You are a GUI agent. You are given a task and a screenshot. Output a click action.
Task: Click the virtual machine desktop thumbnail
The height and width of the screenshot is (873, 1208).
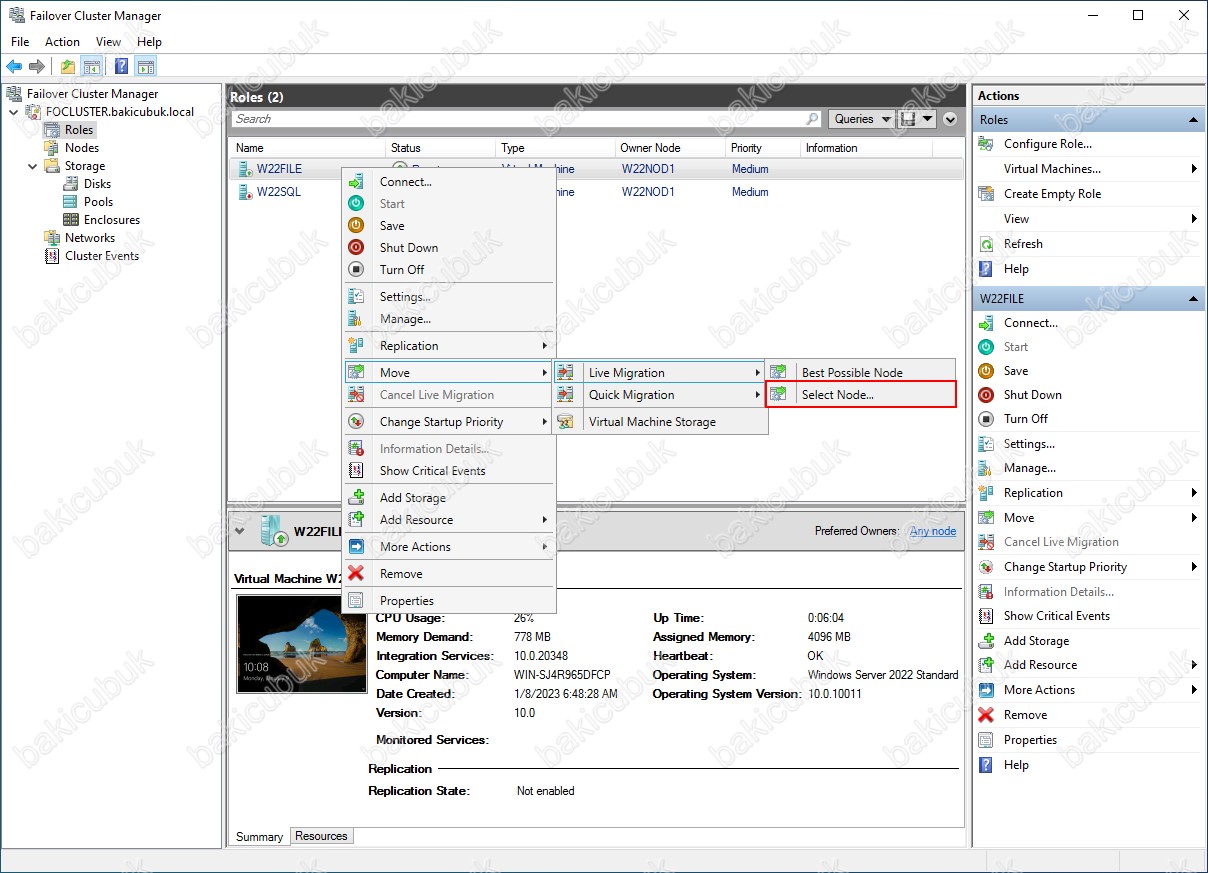click(301, 644)
